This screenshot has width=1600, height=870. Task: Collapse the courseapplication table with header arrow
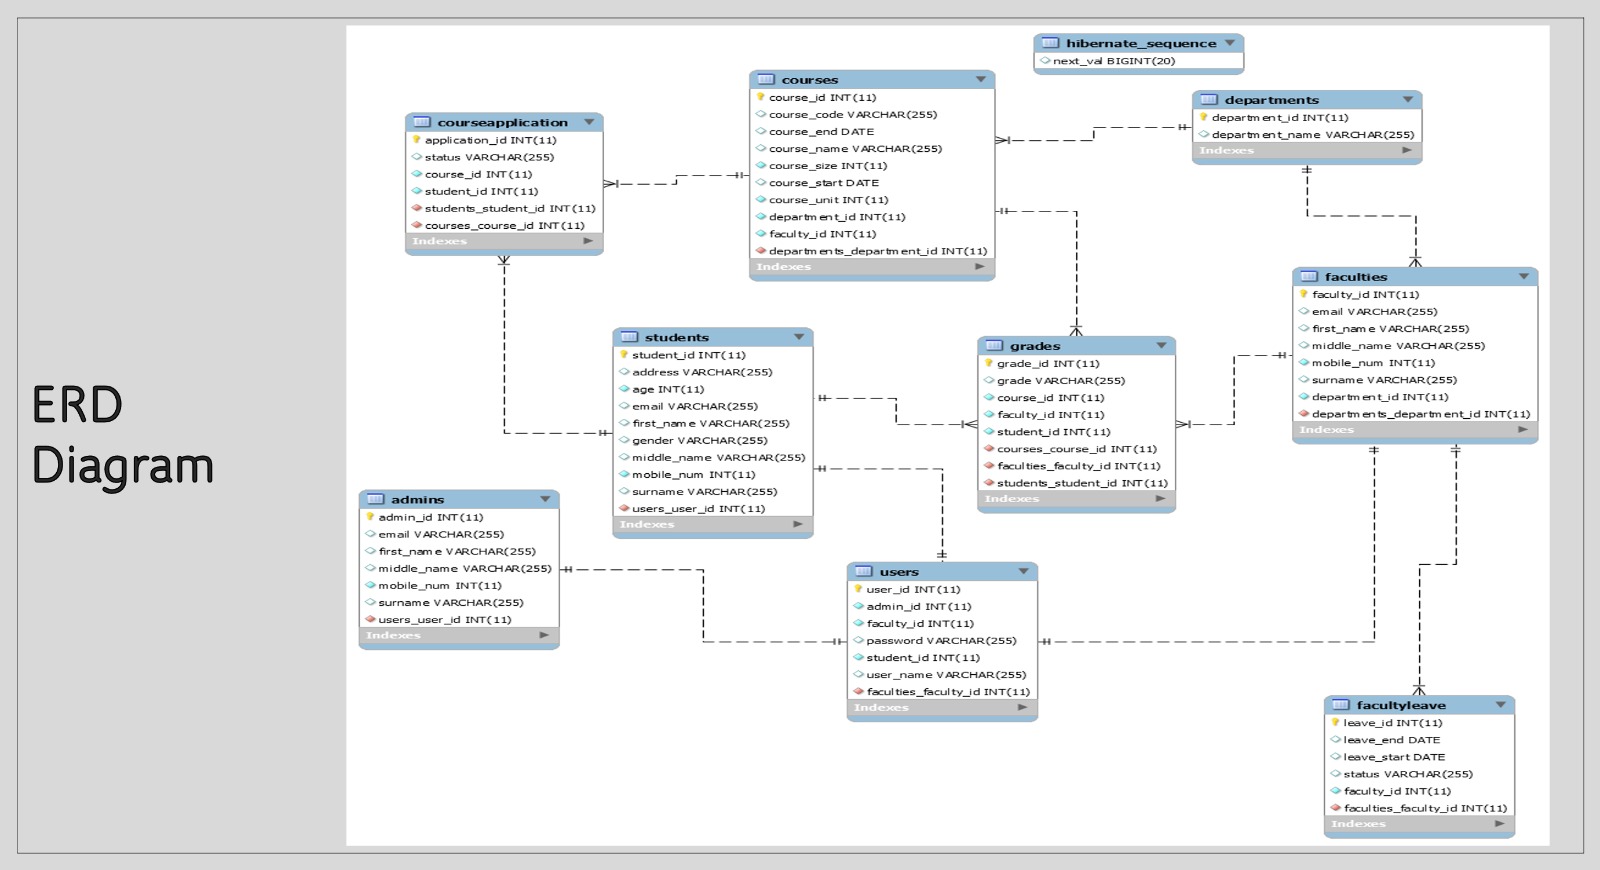pyautogui.click(x=589, y=122)
